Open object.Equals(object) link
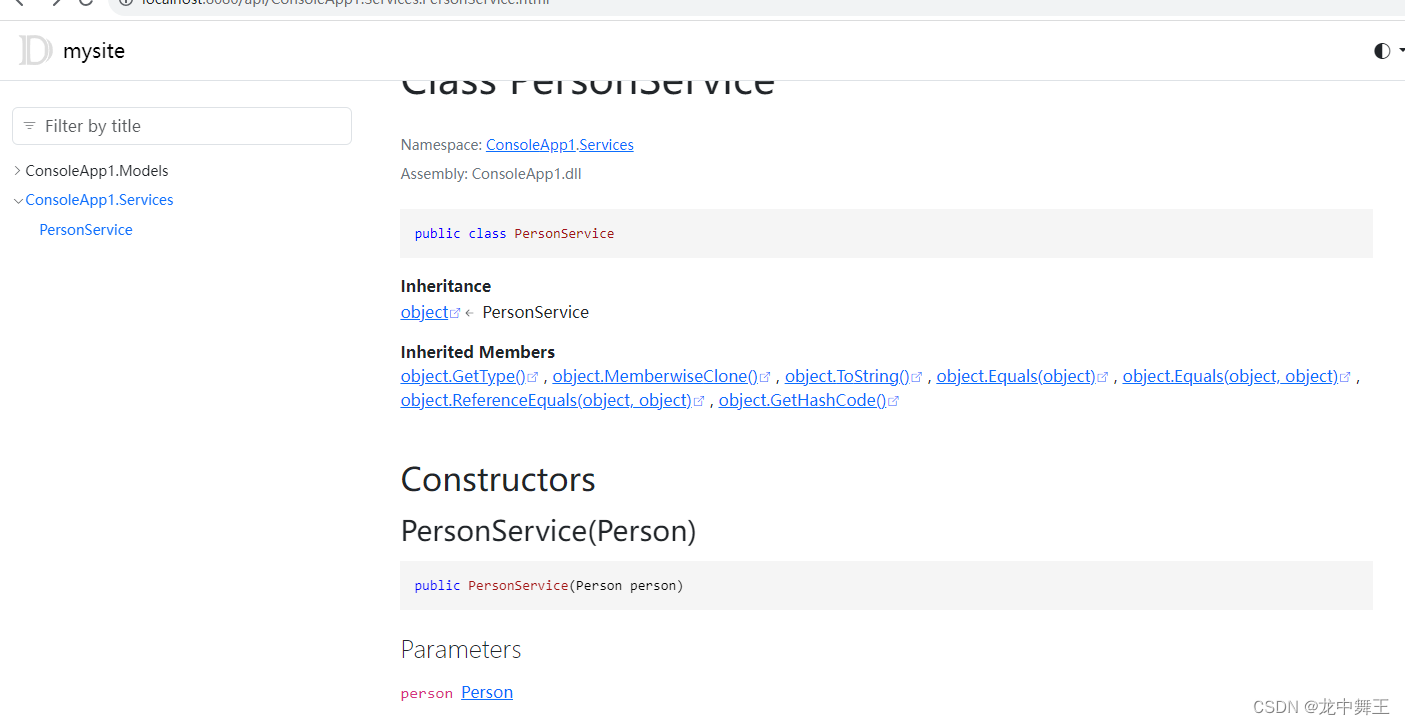The width and height of the screenshot is (1405, 725). (x=1016, y=376)
